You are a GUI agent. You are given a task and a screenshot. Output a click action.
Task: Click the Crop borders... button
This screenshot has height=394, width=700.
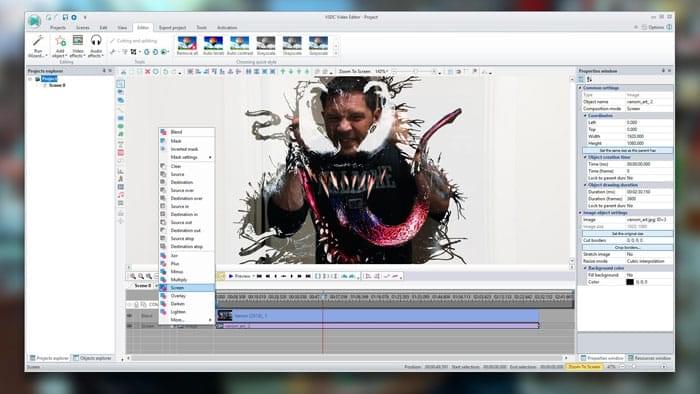(x=627, y=247)
